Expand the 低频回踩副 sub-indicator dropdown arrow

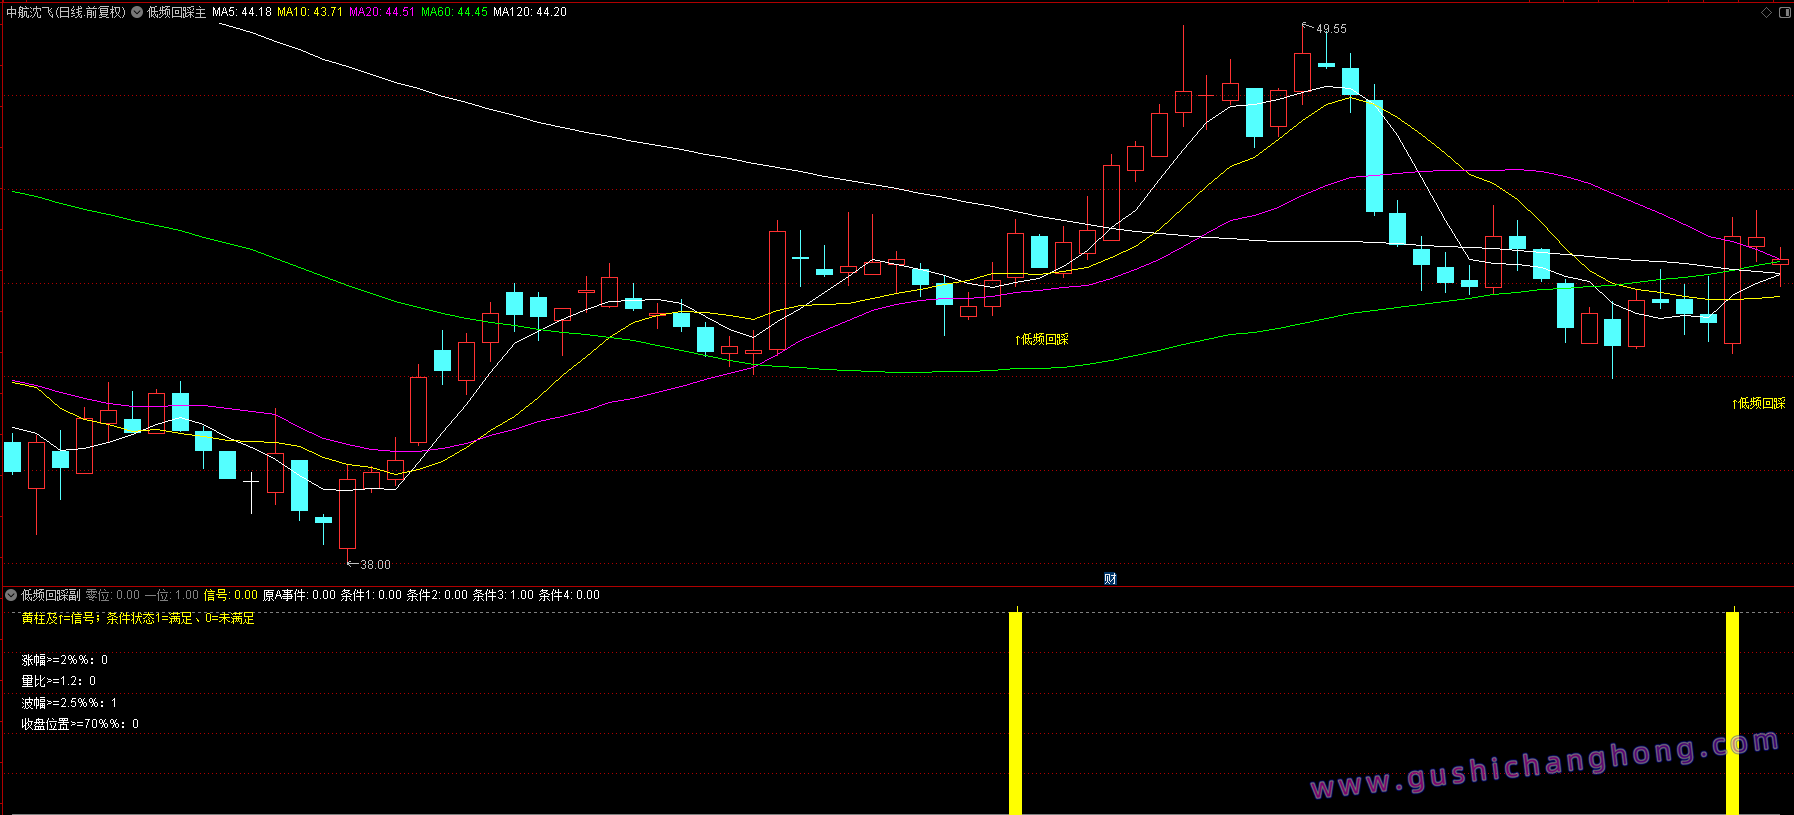tap(11, 595)
